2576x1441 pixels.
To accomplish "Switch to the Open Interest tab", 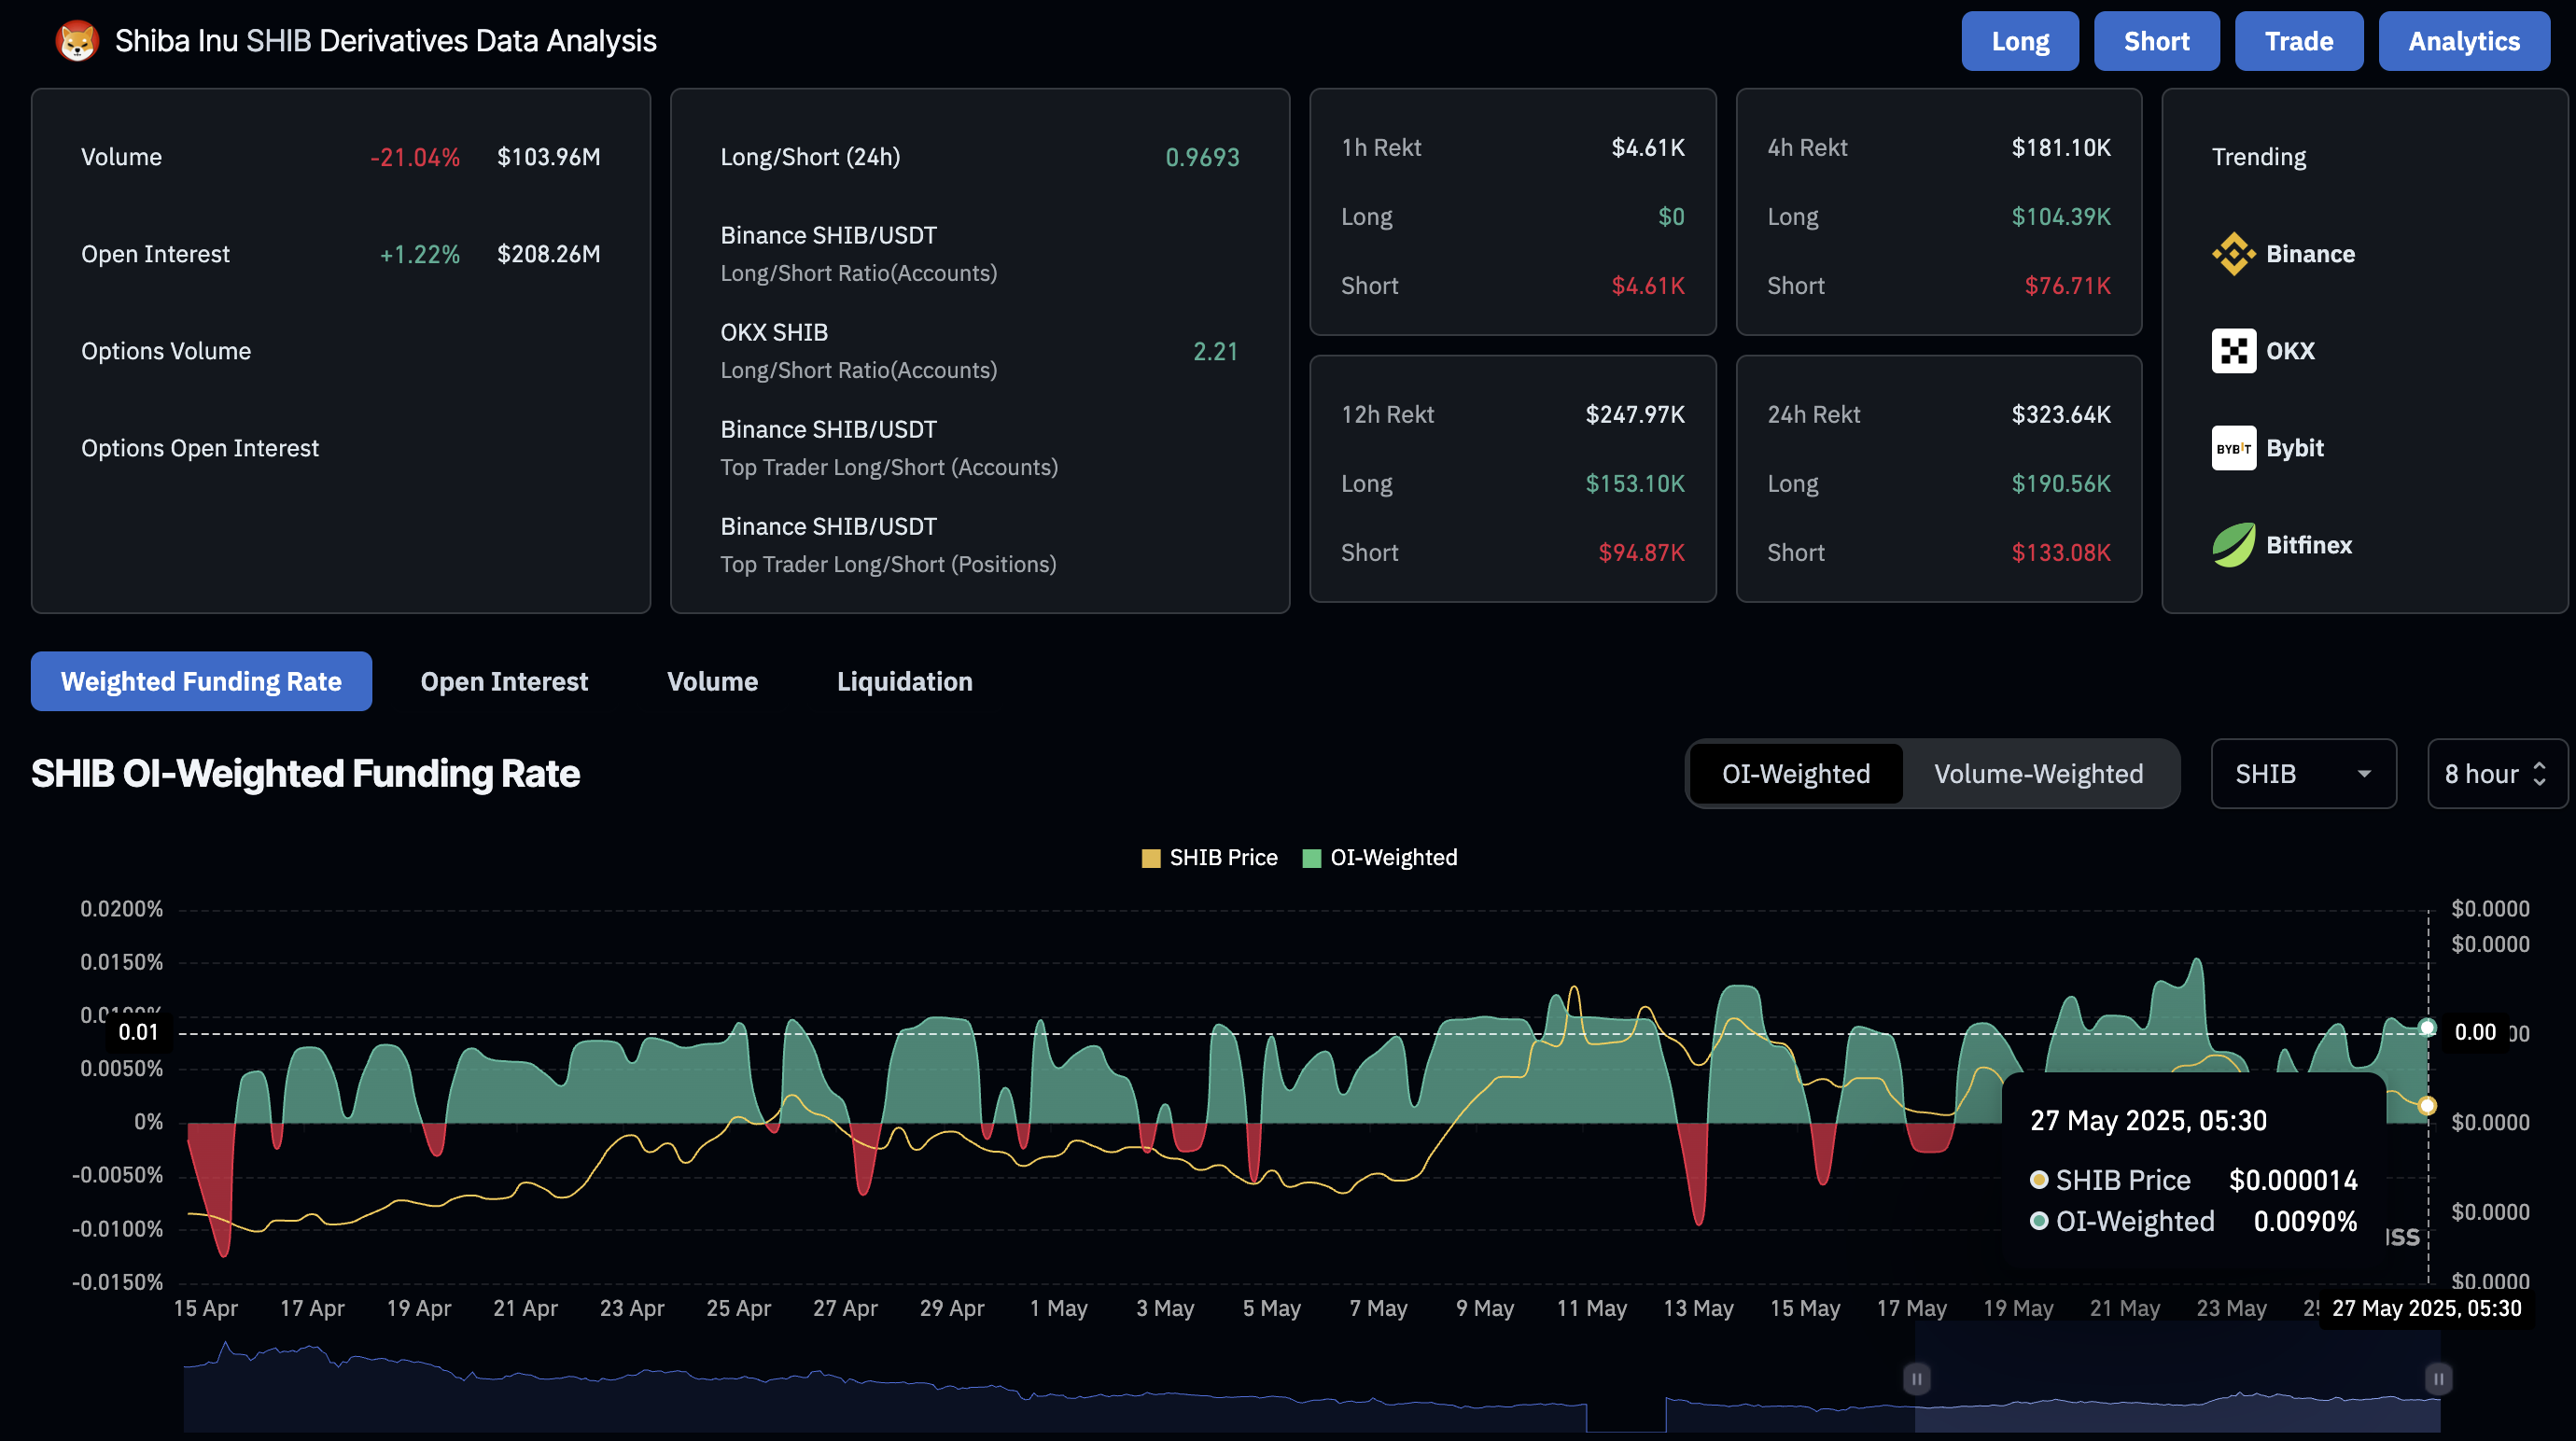I will 504,682.
